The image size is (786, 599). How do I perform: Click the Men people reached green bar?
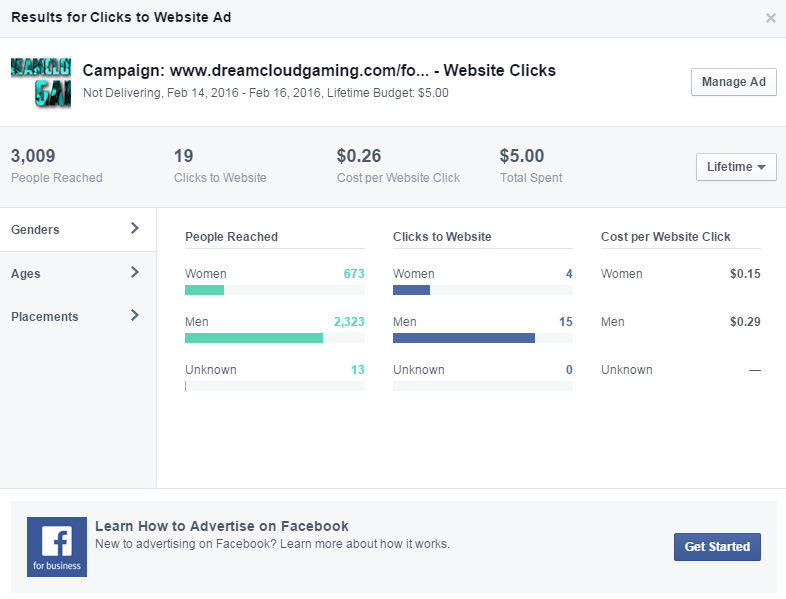coord(254,338)
